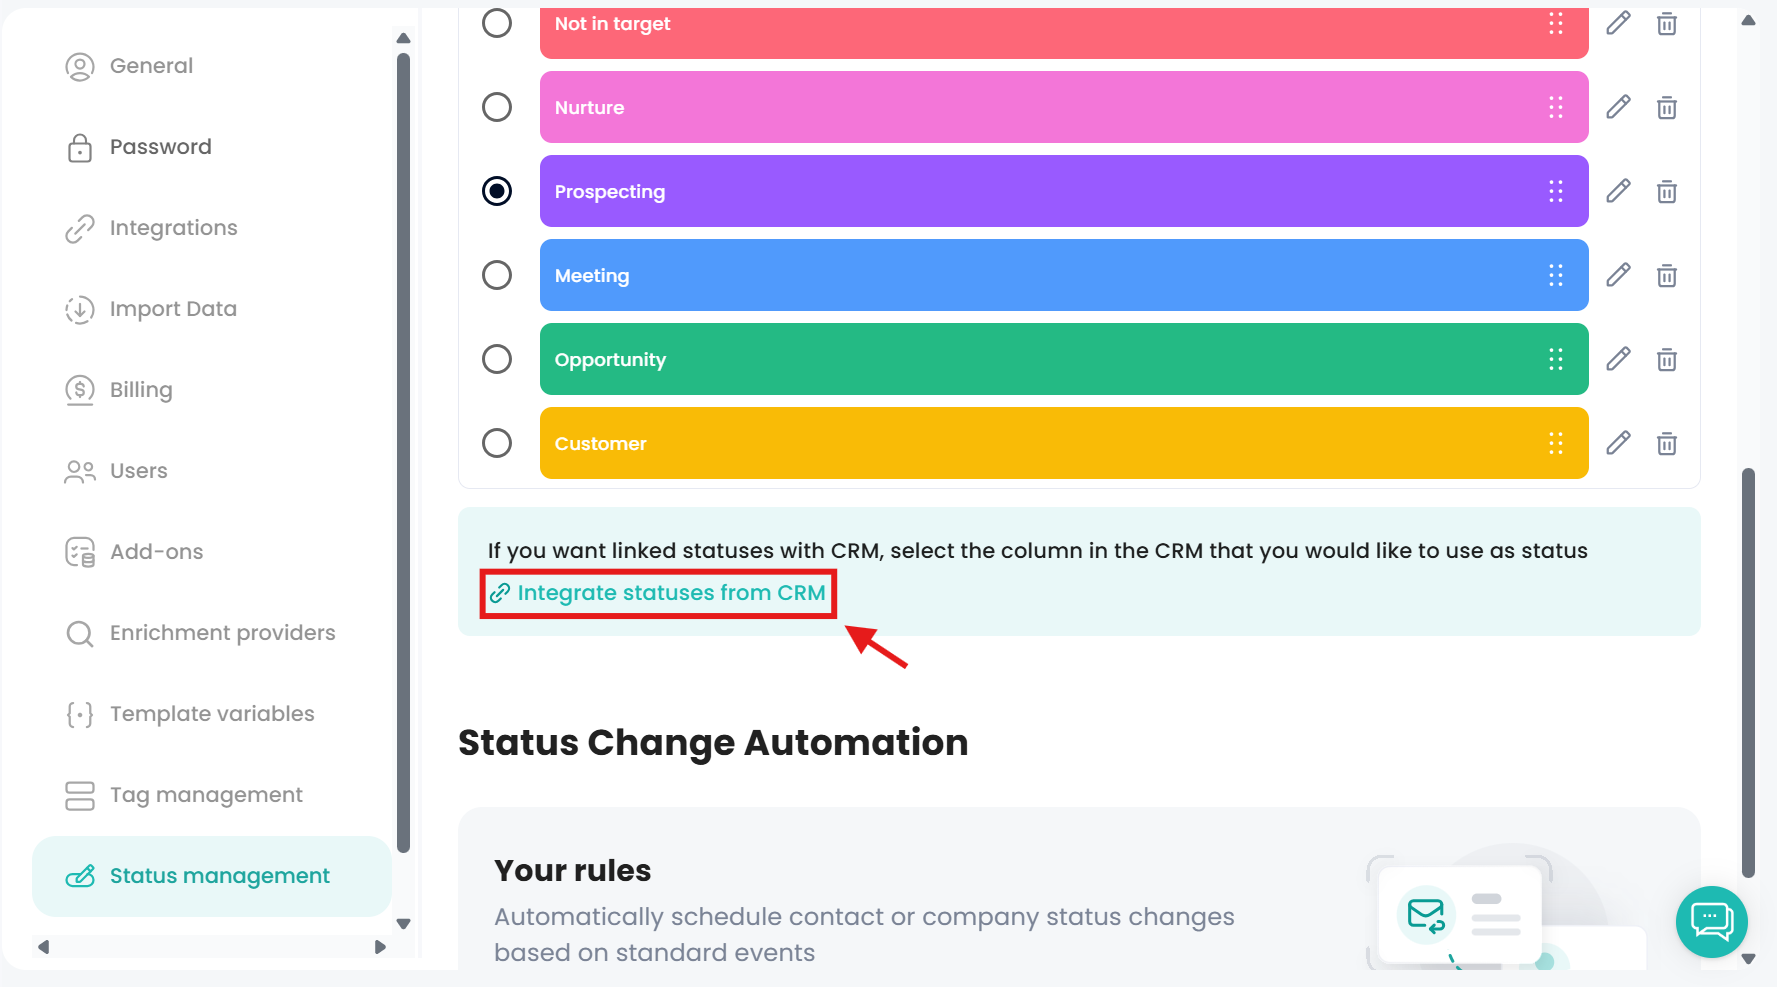Image resolution: width=1777 pixels, height=987 pixels.
Task: Delete the Customer status
Action: 1666,443
